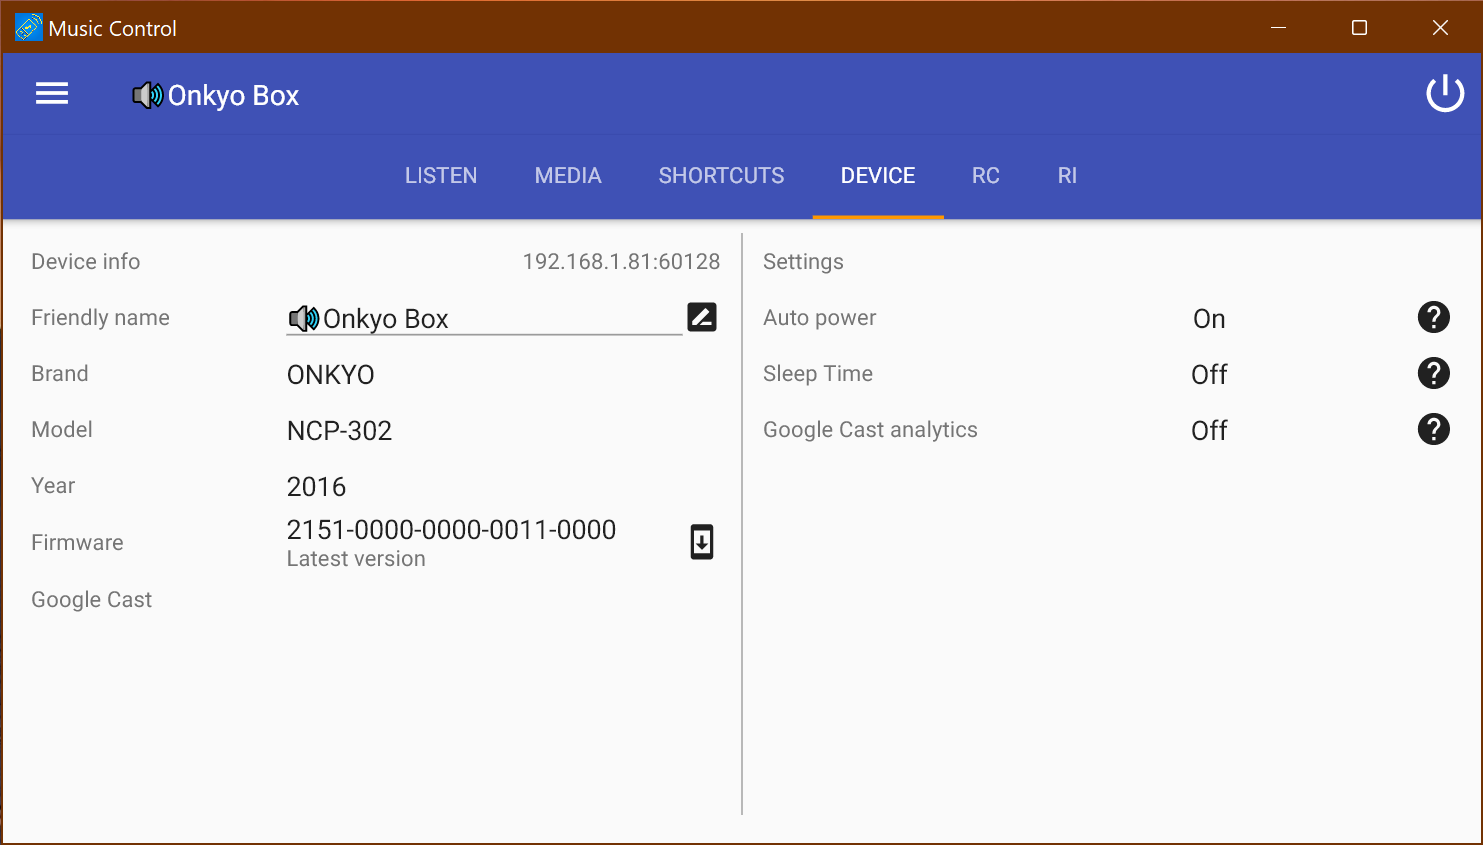Image resolution: width=1483 pixels, height=845 pixels.
Task: Click the firmware version 2151-0000-0000-0011-0000
Action: tap(451, 530)
